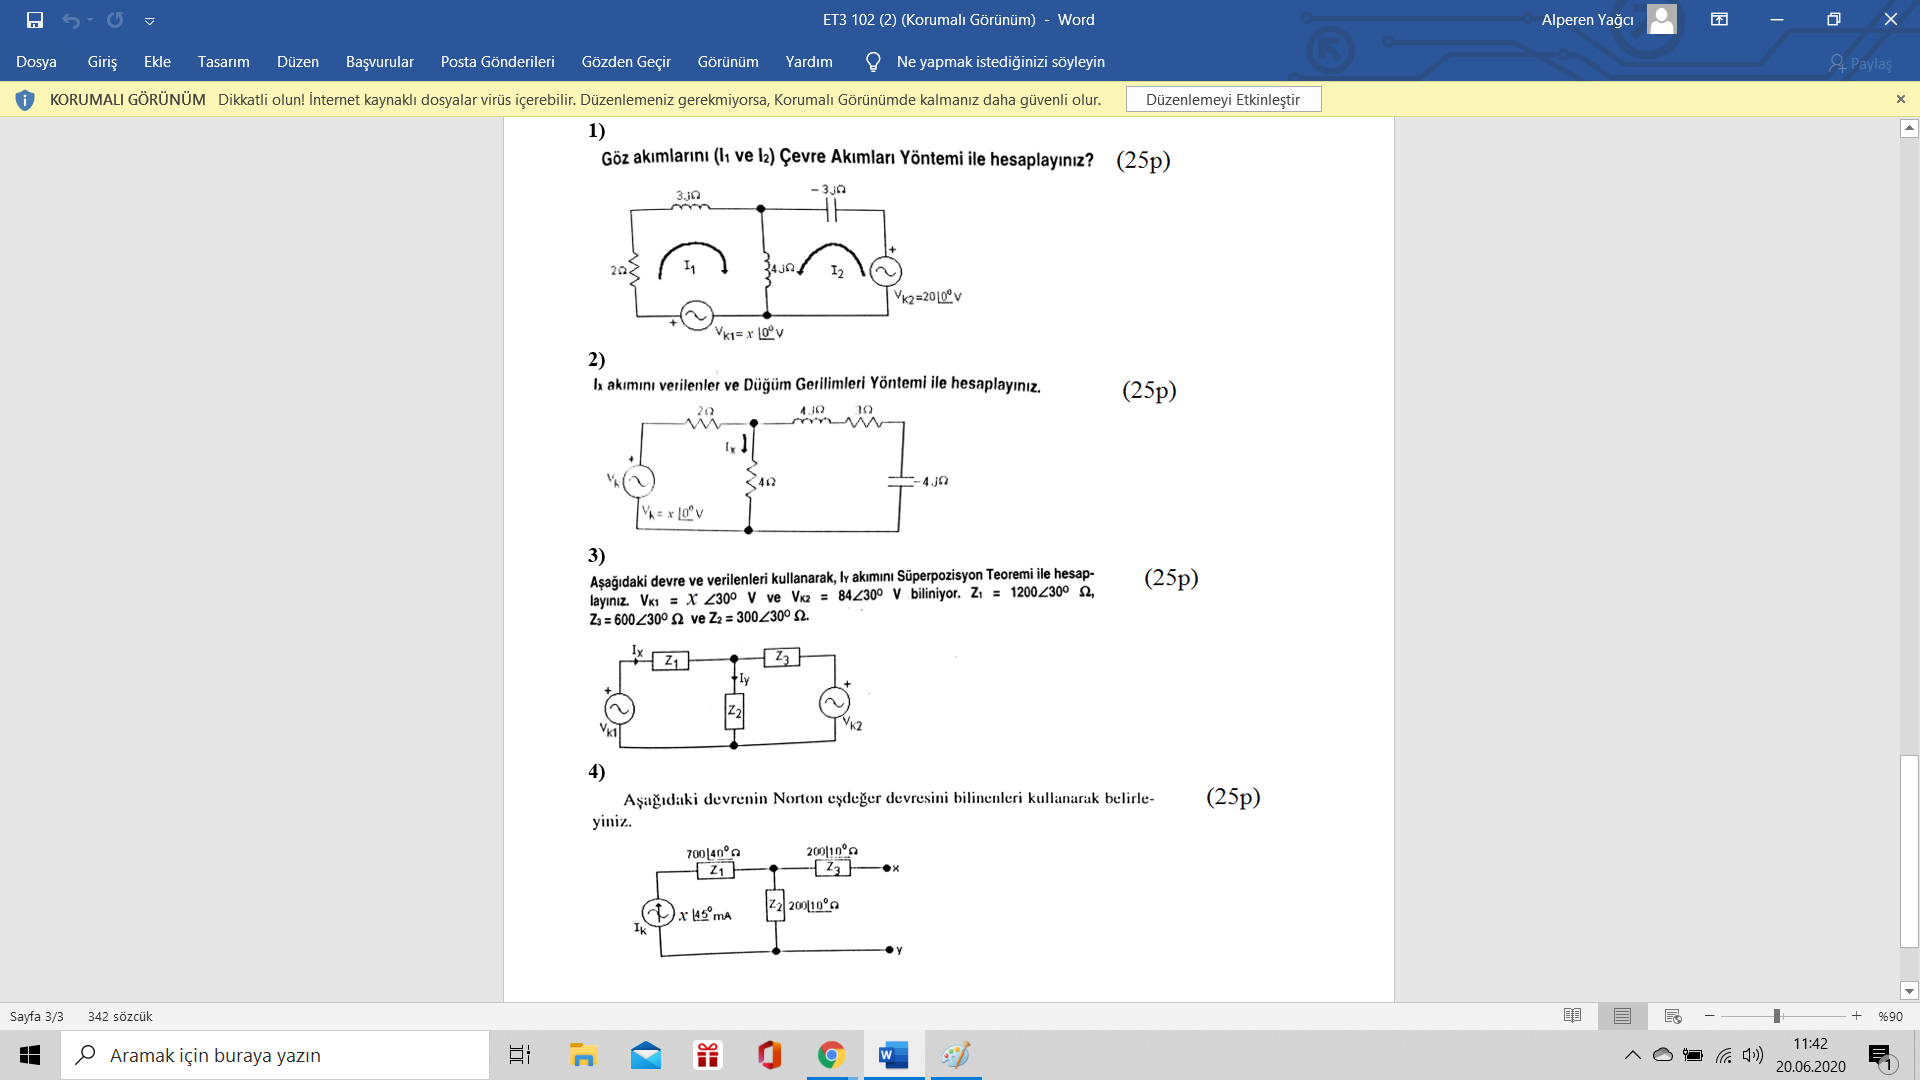This screenshot has width=1920, height=1080.
Task: Switch to Web Layout view
Action: 1672,1016
